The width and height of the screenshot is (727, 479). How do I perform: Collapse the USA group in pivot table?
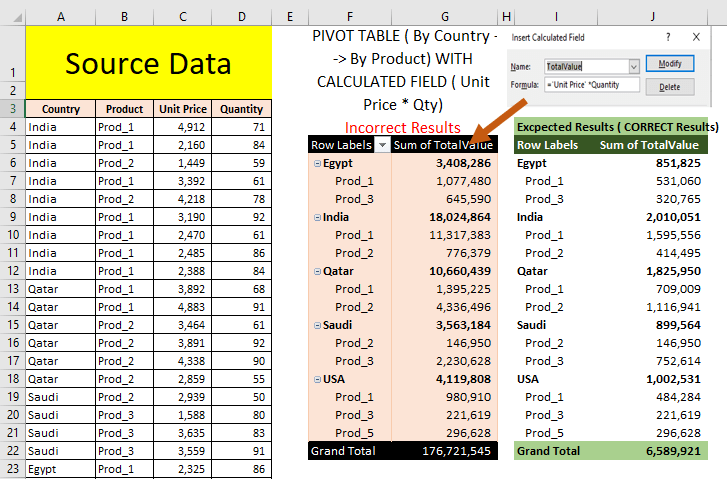click(x=317, y=379)
